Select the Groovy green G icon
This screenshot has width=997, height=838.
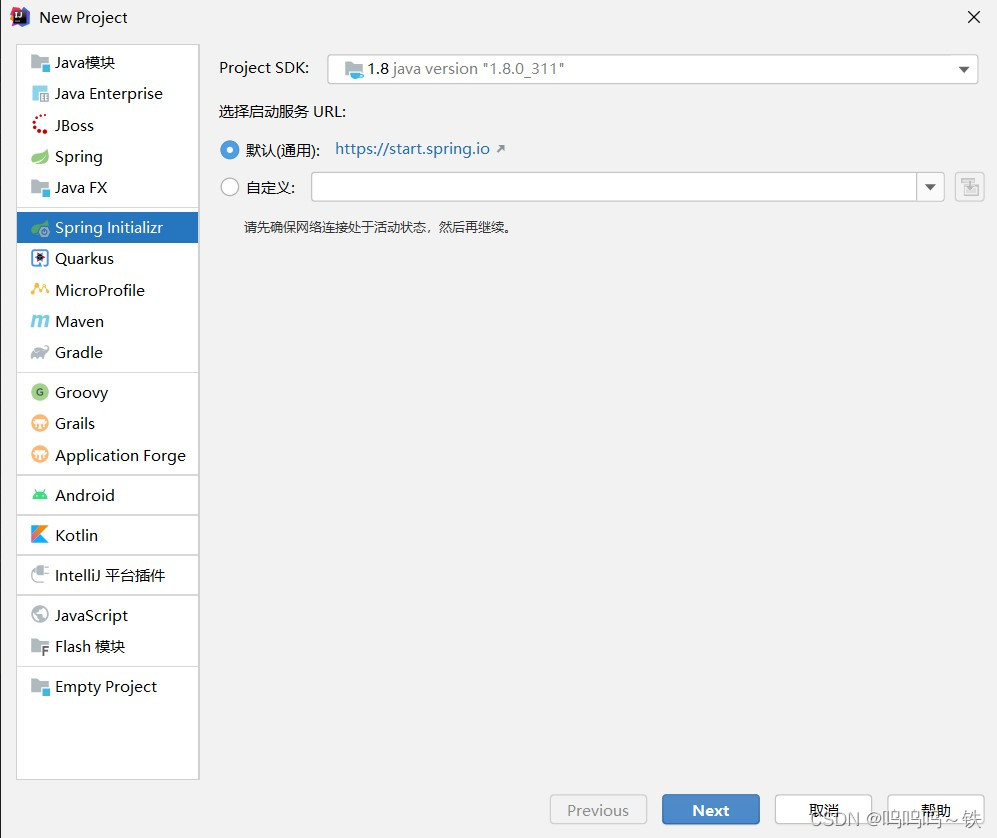click(x=40, y=392)
